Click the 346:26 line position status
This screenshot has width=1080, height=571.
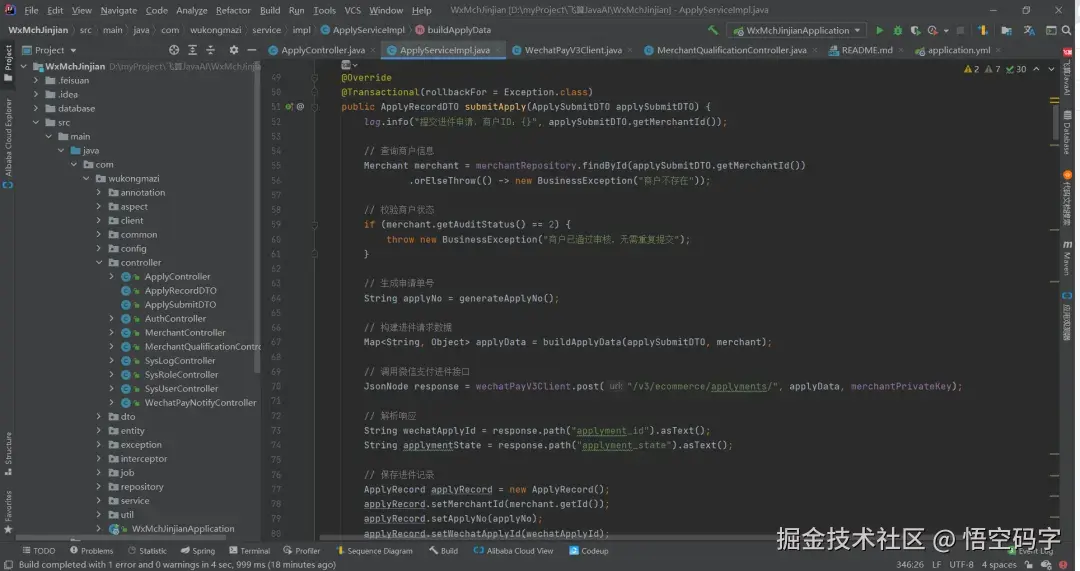(x=910, y=565)
